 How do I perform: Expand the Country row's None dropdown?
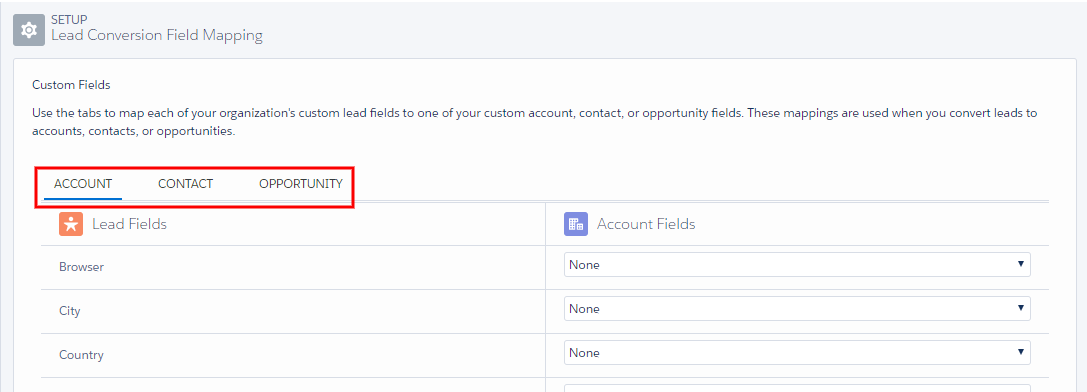[x=797, y=352]
